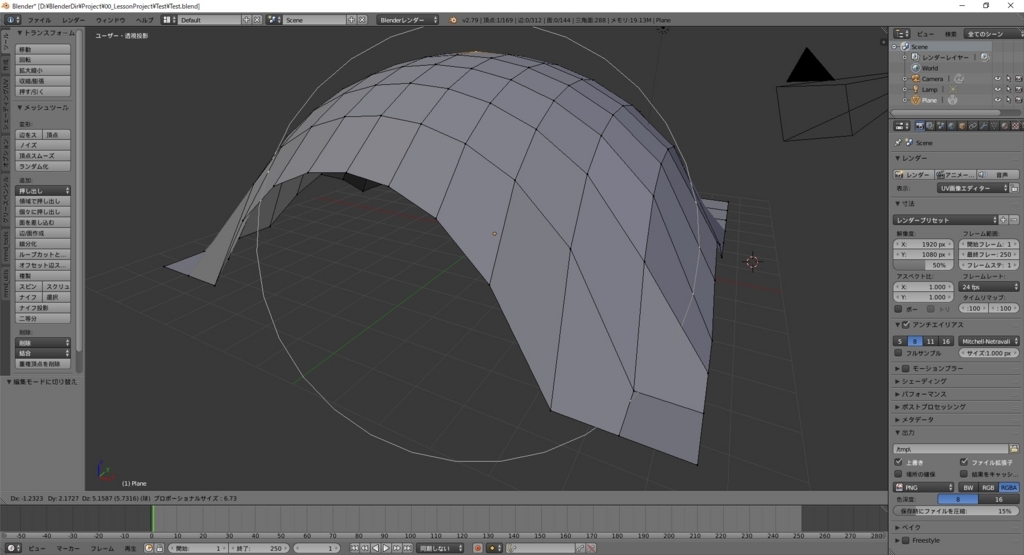Remove render preset with minus icon
1024x555 pixels.
[1014, 220]
